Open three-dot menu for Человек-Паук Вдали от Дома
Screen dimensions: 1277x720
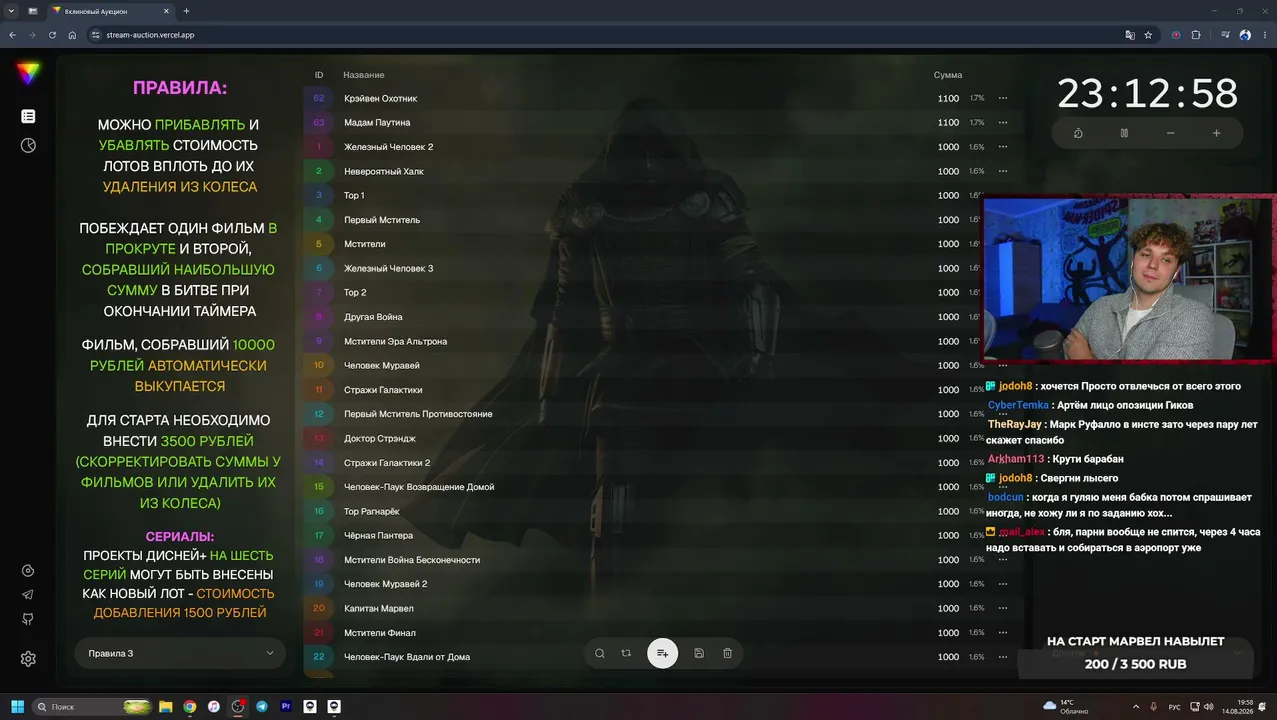point(1003,657)
